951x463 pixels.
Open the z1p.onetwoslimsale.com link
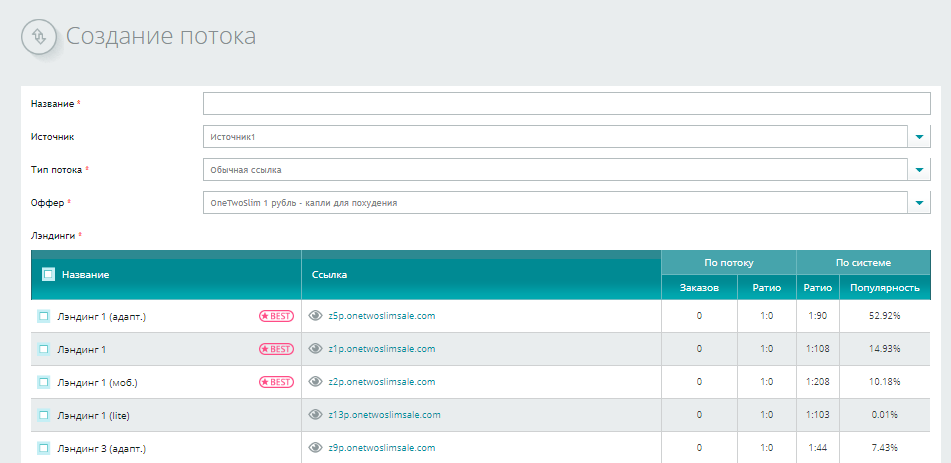click(x=382, y=349)
